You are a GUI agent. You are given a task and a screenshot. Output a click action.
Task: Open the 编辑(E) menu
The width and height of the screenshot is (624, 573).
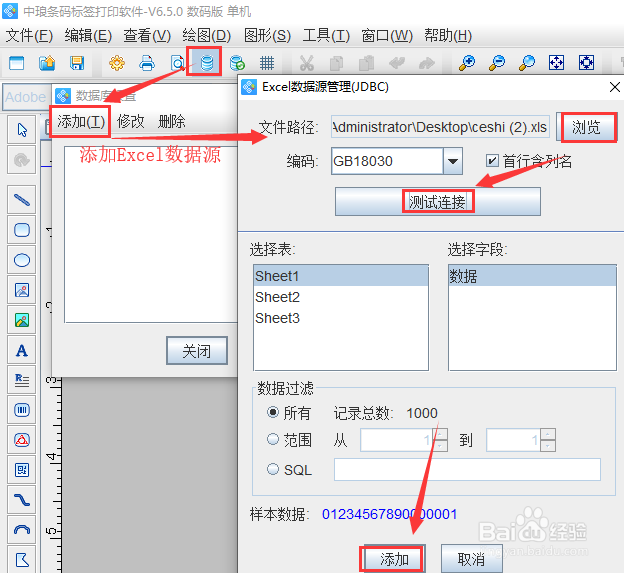point(88,36)
